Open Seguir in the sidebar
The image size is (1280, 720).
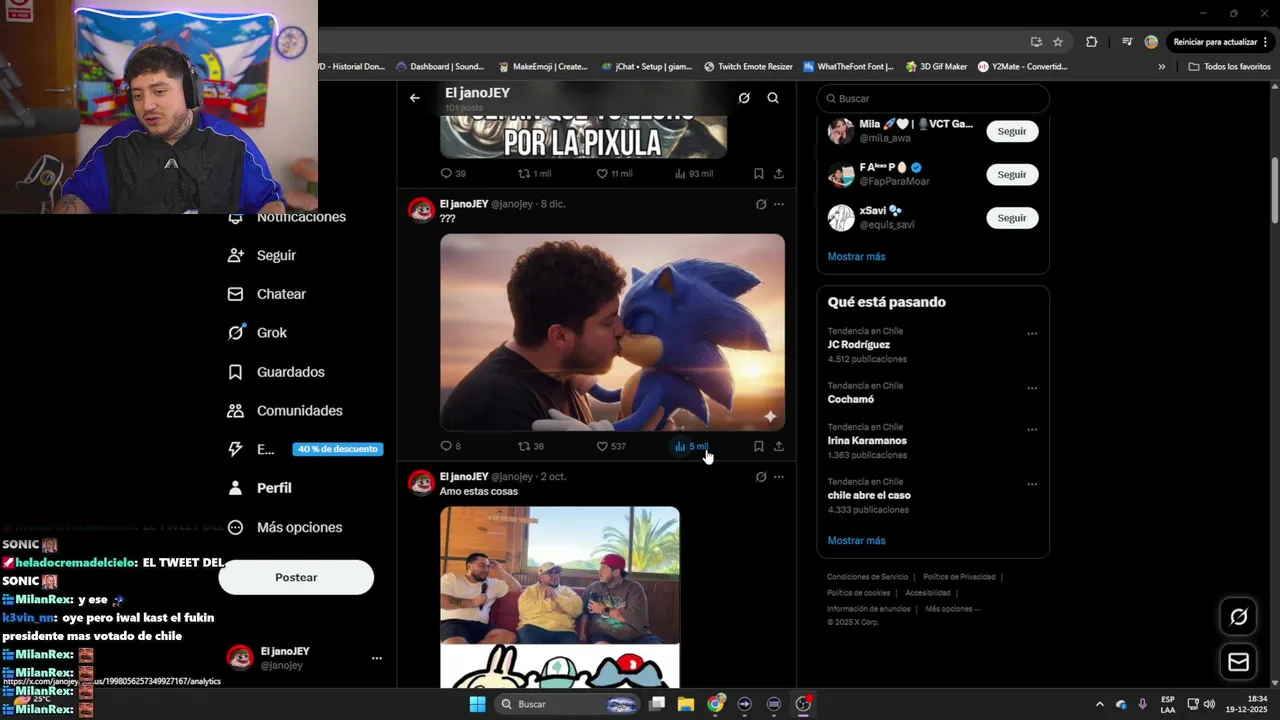click(x=262, y=255)
